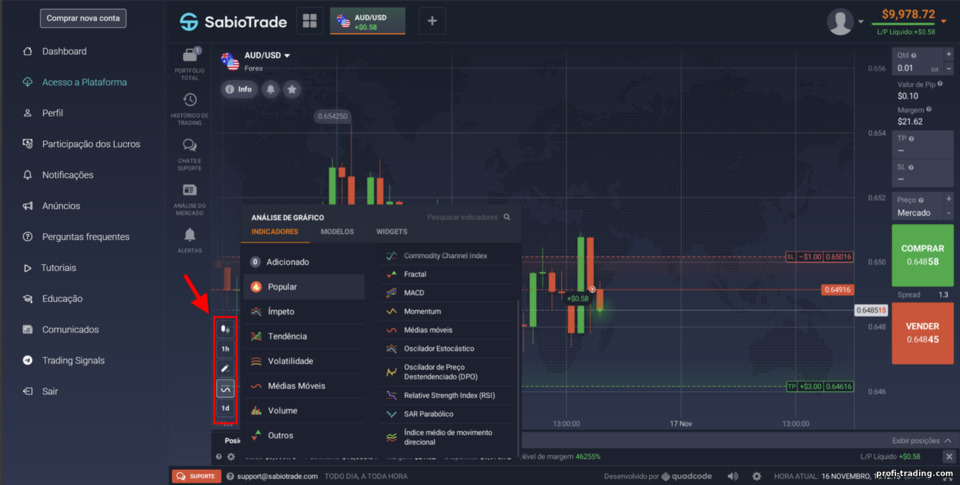This screenshot has width=960, height=485.
Task: Open Análise do Mercado news icon
Action: pos(190,190)
